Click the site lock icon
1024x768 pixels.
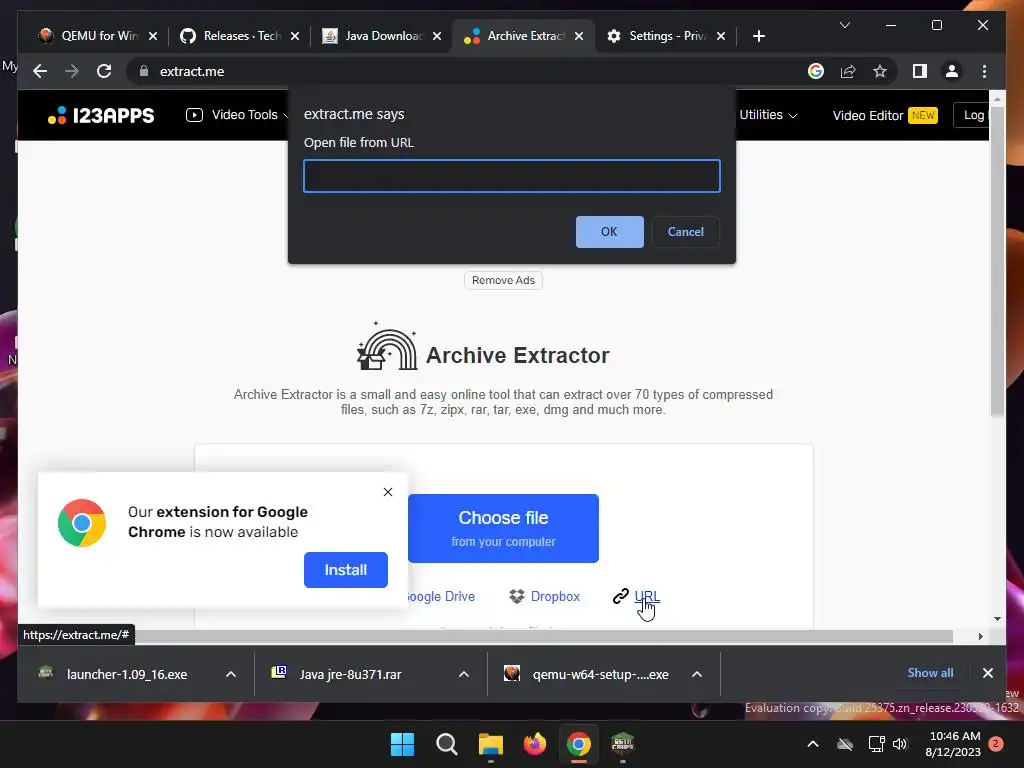[144, 71]
